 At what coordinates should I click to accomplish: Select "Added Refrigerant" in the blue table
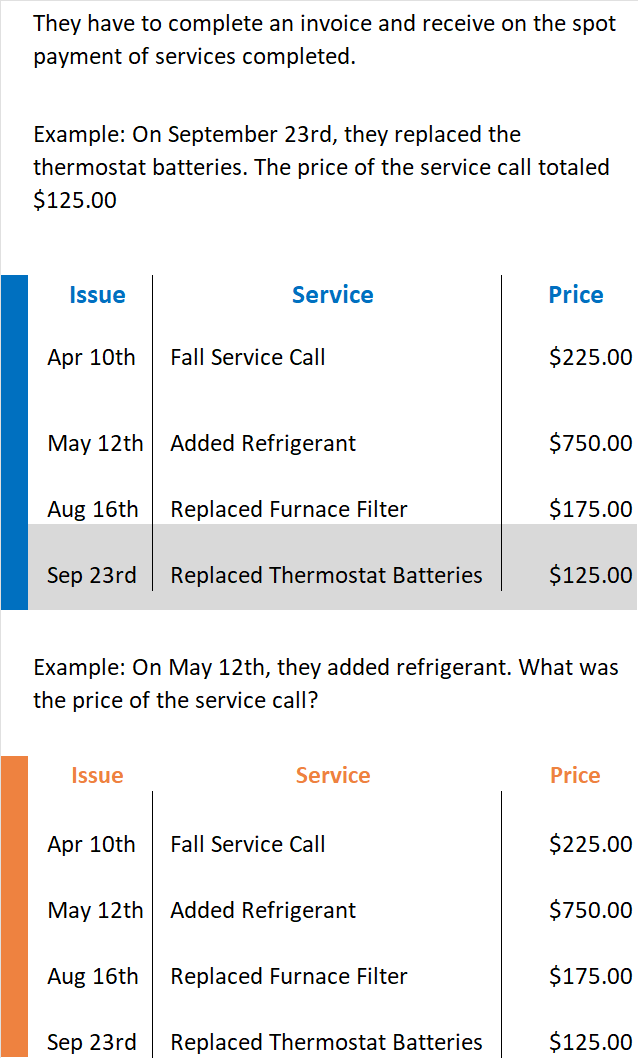tap(263, 443)
